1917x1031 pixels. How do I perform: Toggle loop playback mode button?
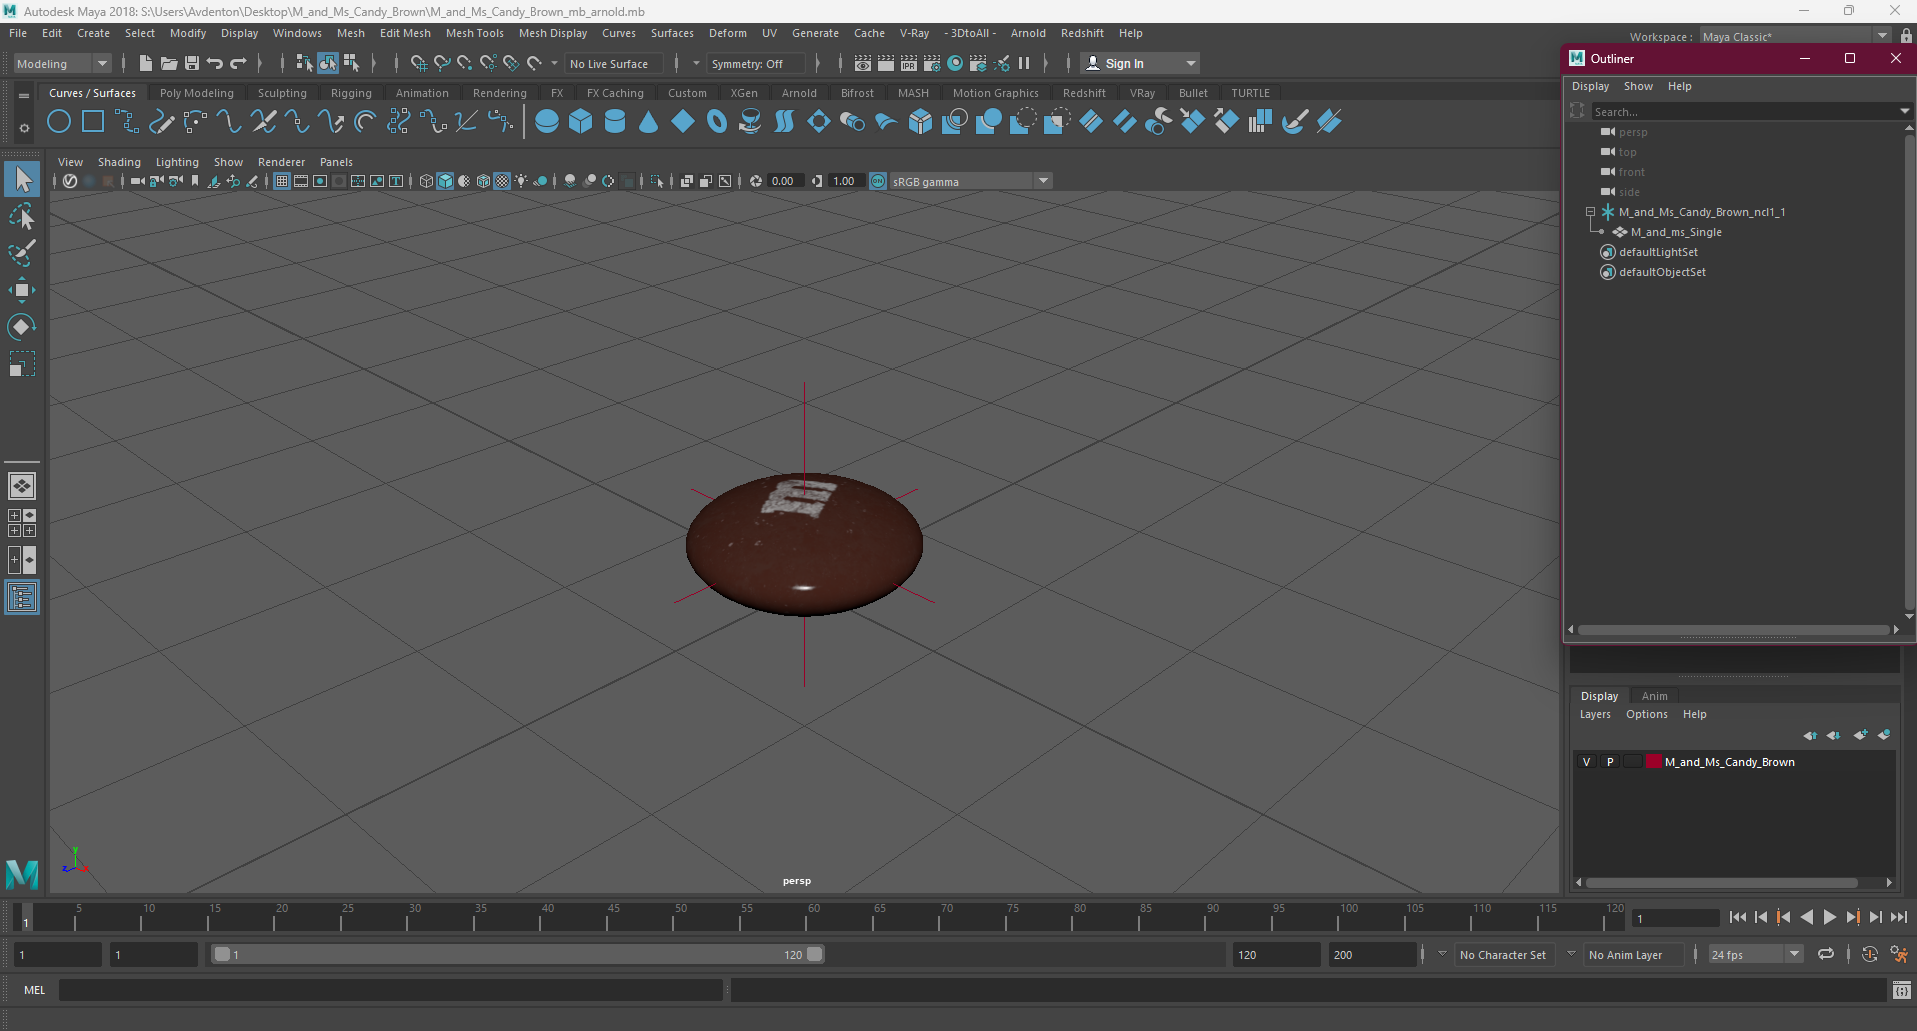(x=1826, y=954)
